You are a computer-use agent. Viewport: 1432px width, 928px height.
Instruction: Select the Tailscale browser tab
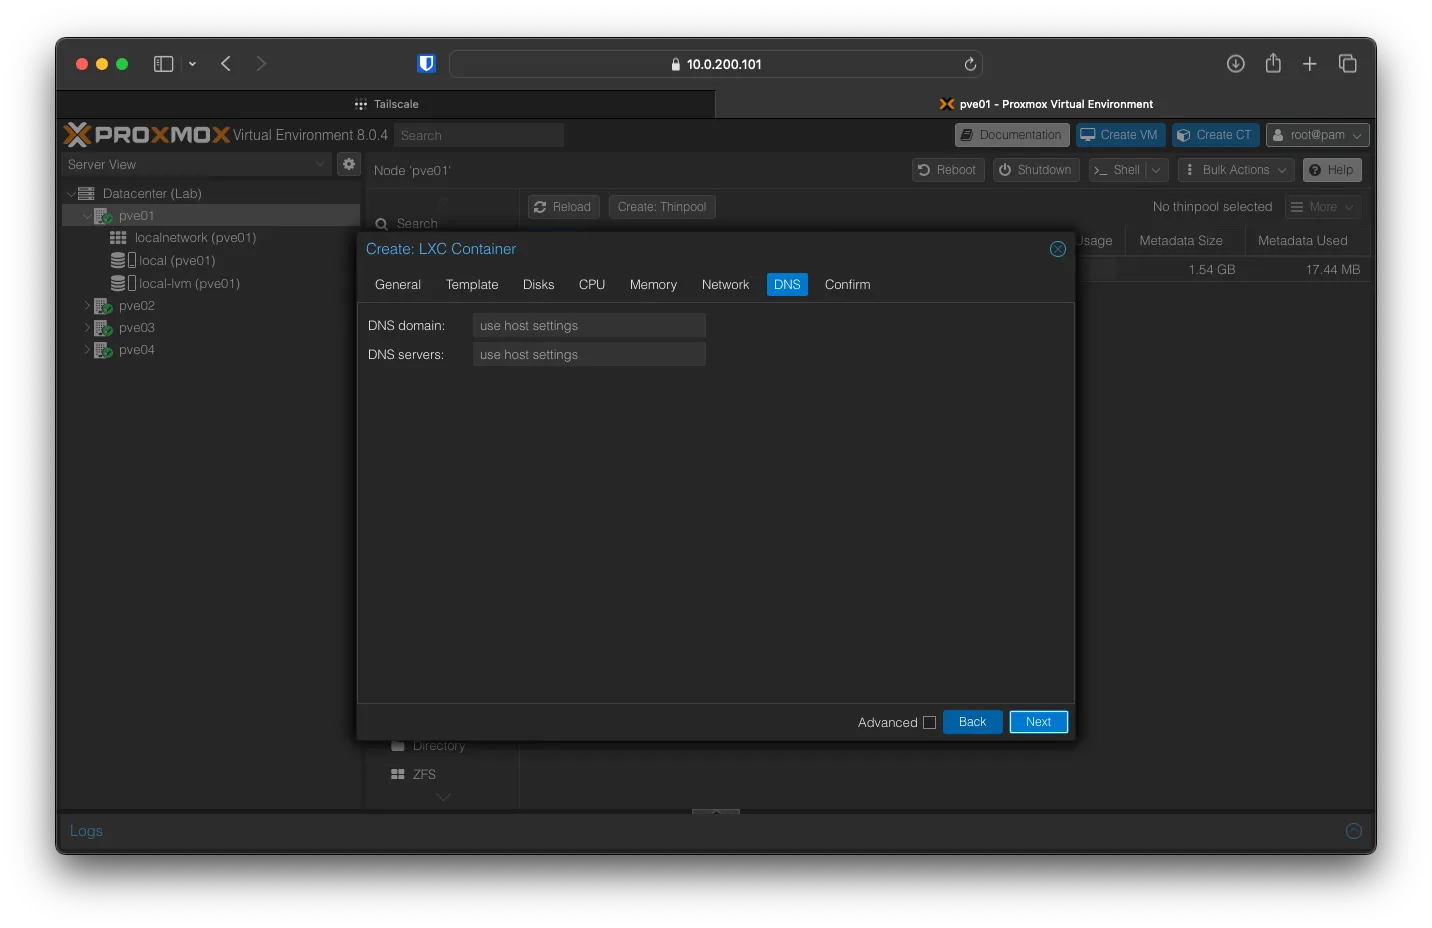[386, 104]
